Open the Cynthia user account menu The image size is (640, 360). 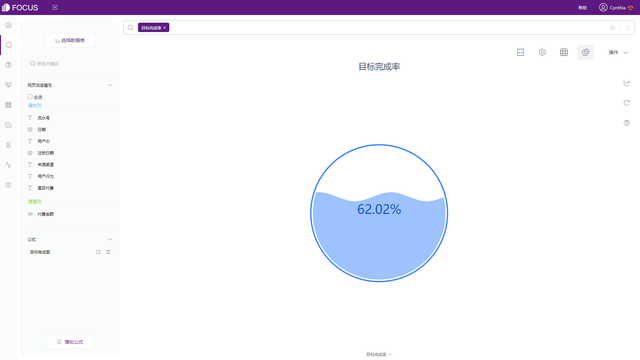[616, 7]
